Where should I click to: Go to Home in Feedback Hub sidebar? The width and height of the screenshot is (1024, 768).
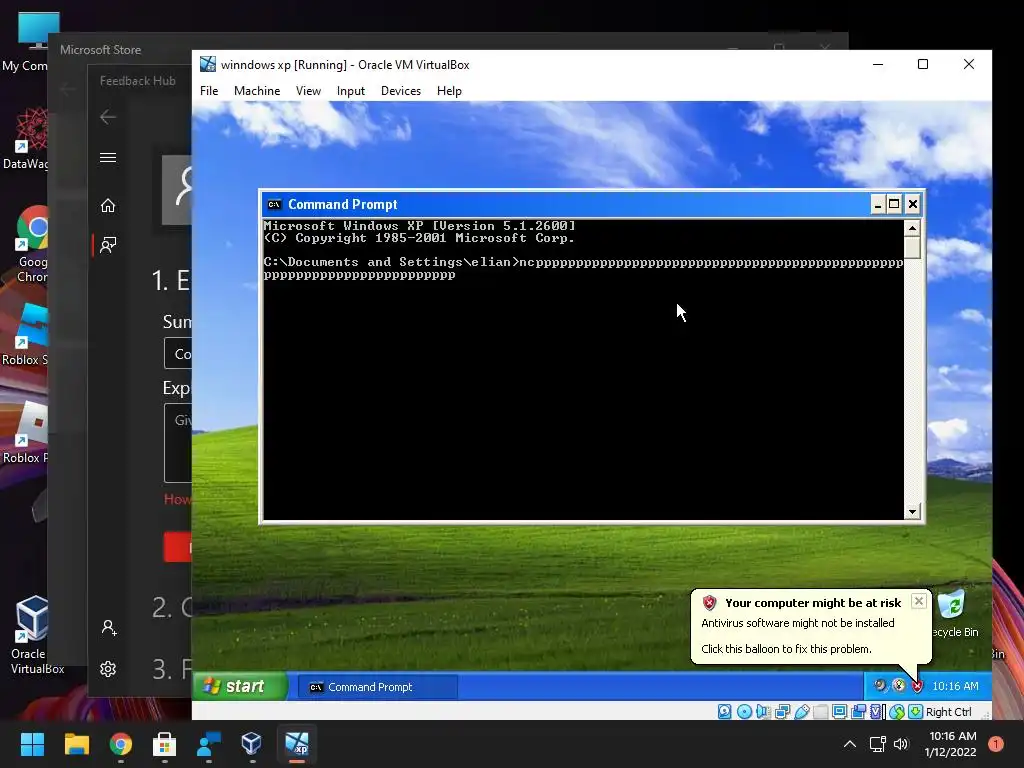click(x=108, y=206)
